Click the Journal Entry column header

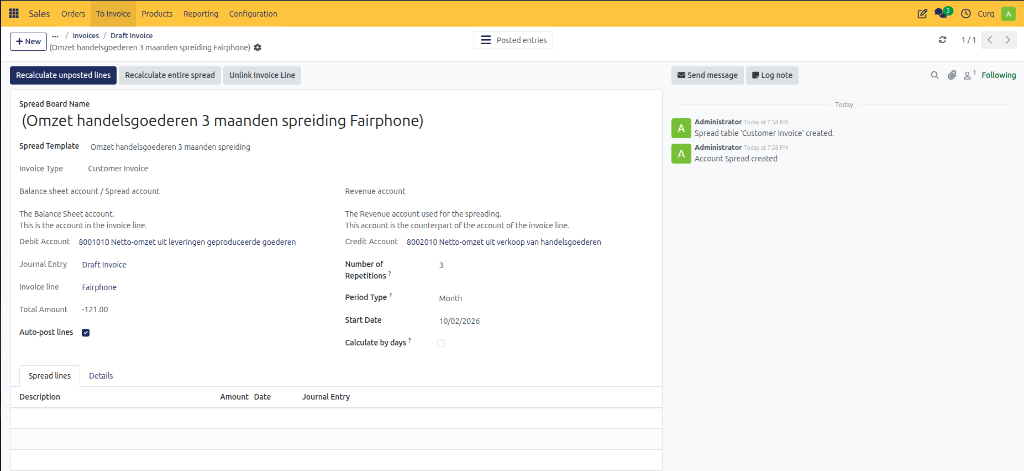pos(326,397)
